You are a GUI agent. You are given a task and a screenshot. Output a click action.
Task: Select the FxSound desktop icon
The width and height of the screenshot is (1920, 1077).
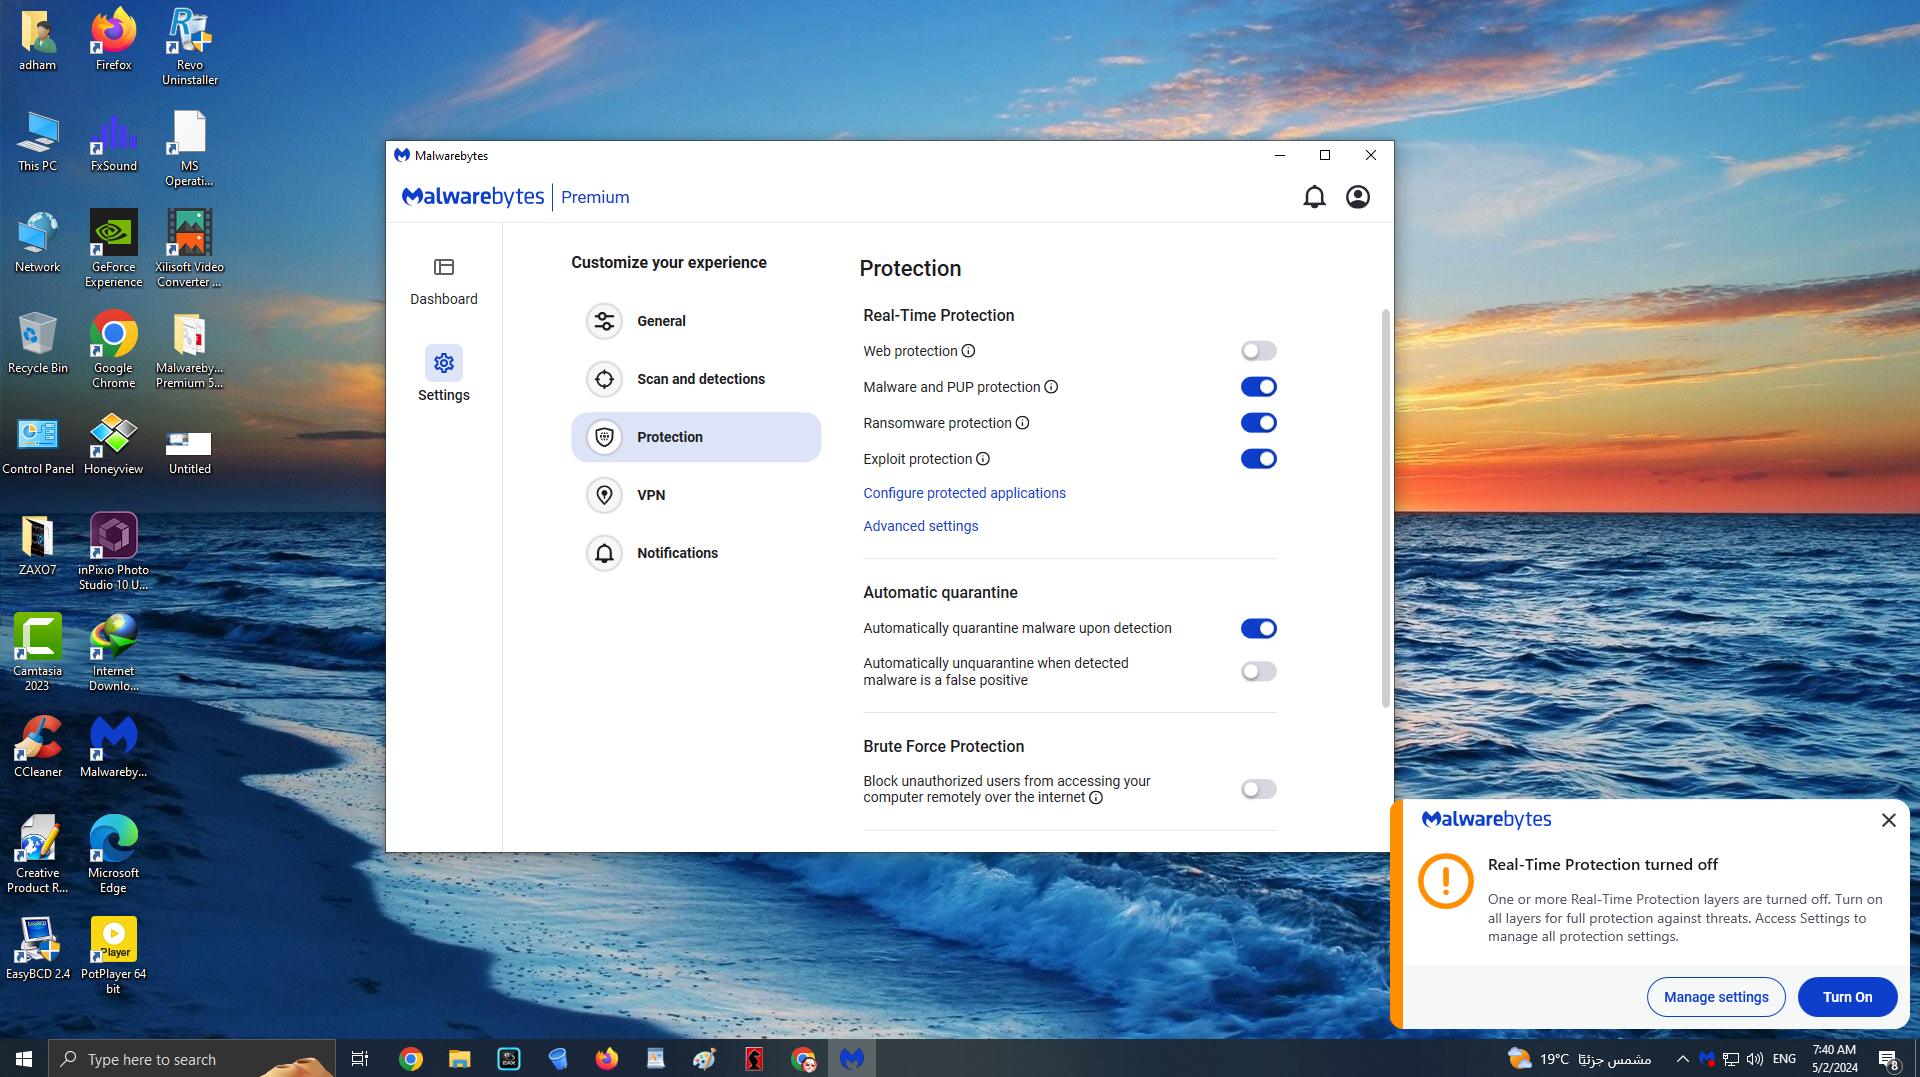tap(114, 142)
